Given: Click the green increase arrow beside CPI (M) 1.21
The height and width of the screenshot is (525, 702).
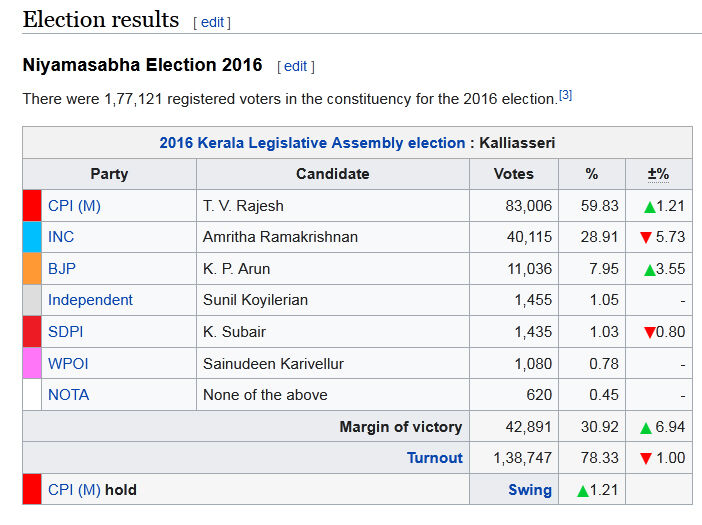Looking at the screenshot, I should [649, 207].
